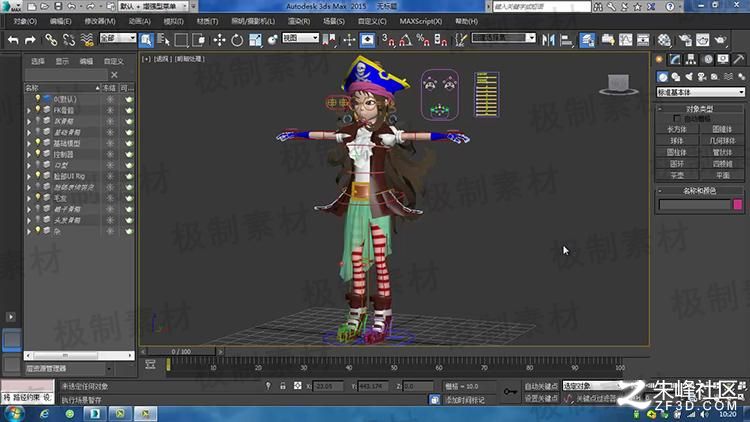Screen dimensions: 750x422
Task: Expand the FK骨骼 layer
Action: point(29,111)
